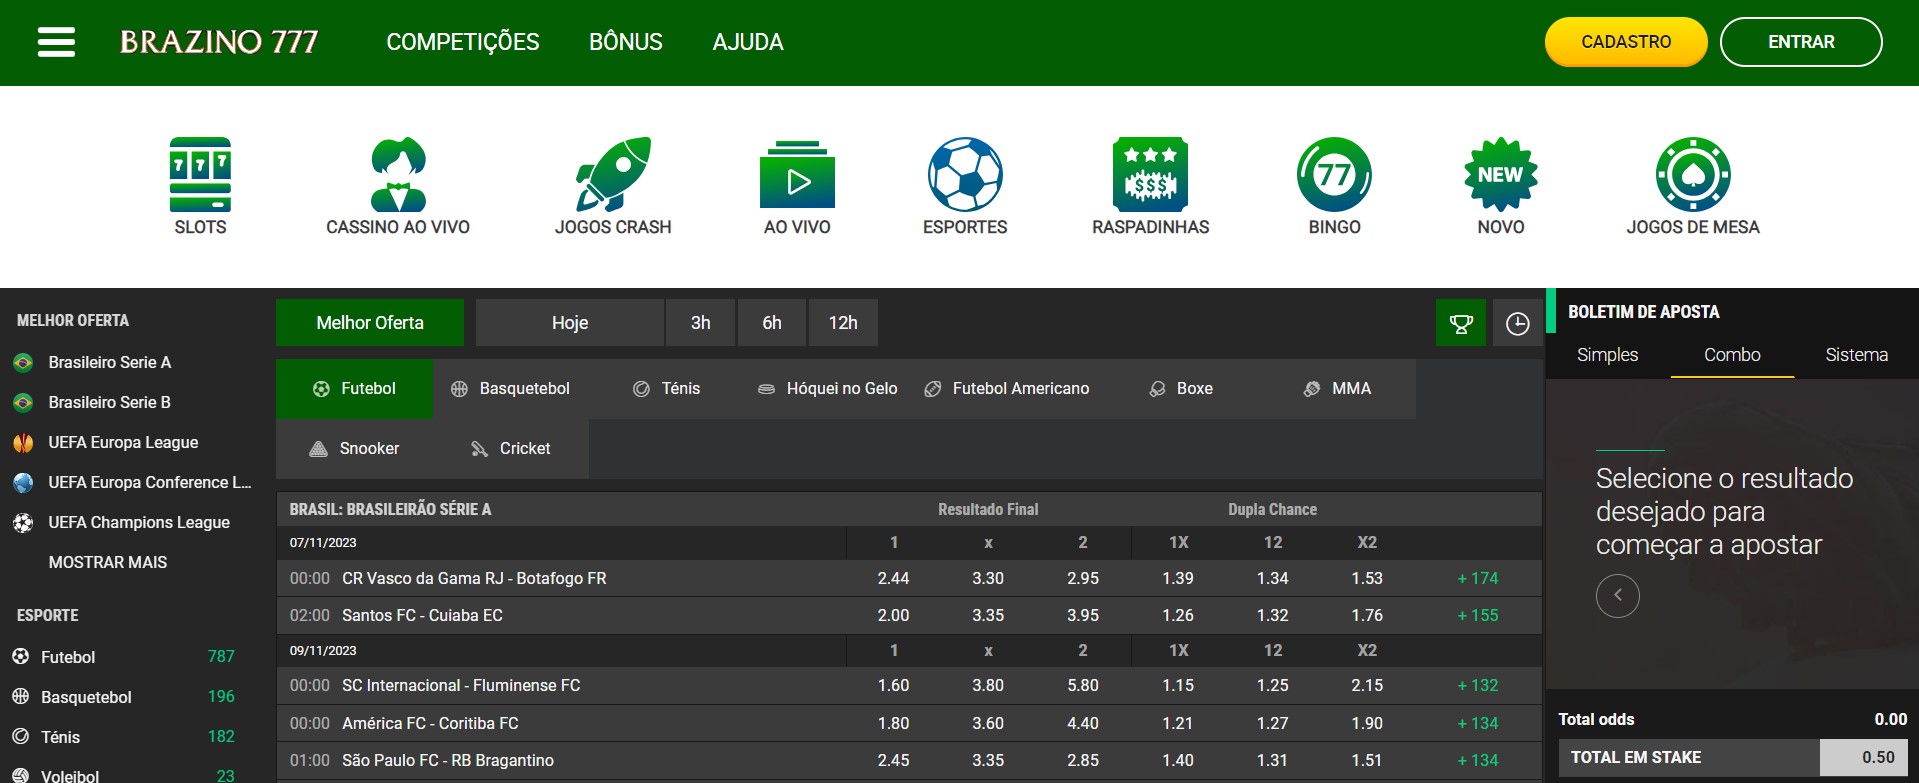Open Brasileiro Serie B league
The image size is (1919, 783).
pos(110,402)
